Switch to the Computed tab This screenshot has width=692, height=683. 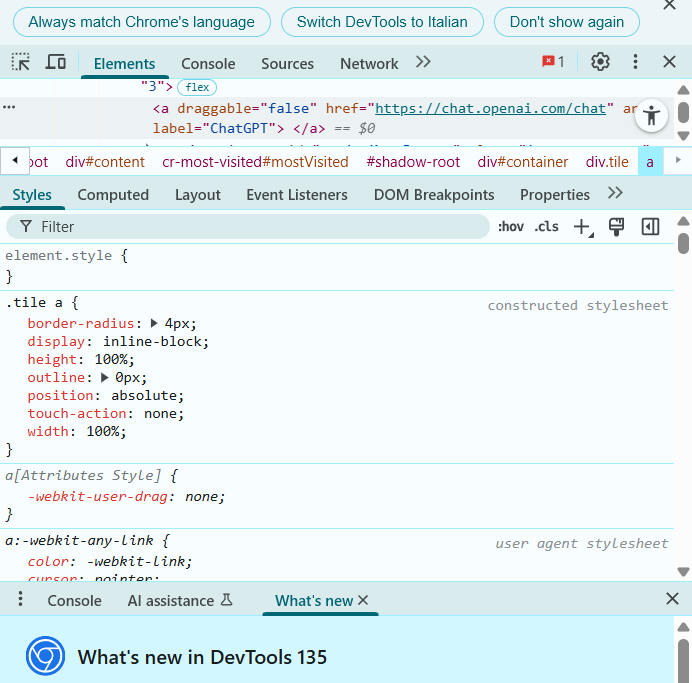pyautogui.click(x=113, y=195)
